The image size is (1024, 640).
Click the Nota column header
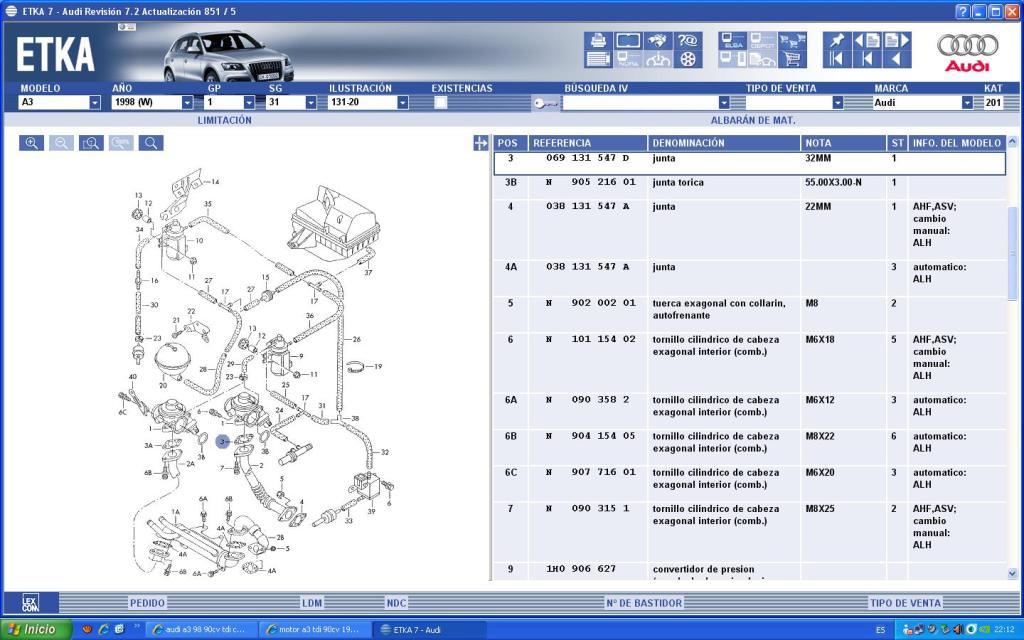coord(844,143)
